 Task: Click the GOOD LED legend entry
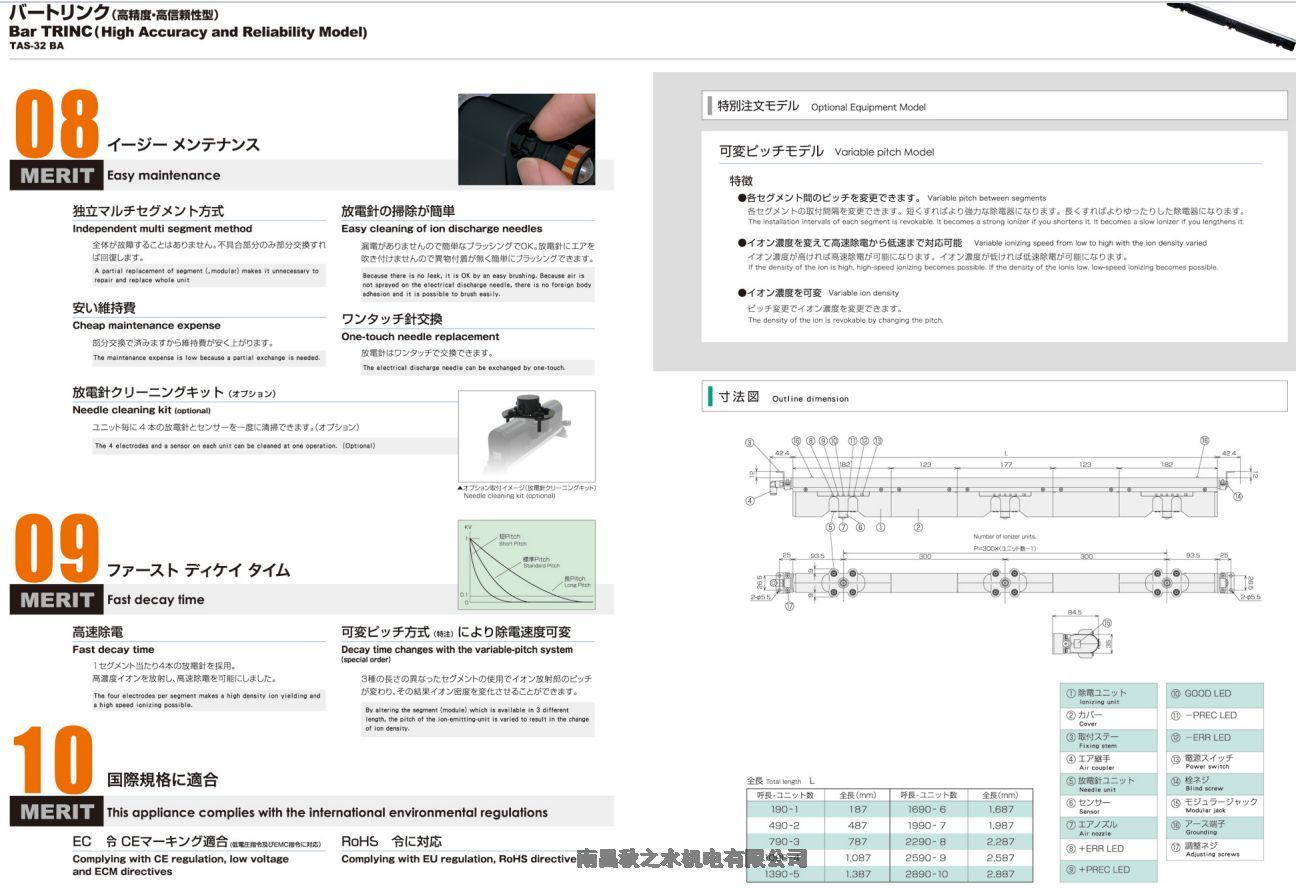[1214, 694]
